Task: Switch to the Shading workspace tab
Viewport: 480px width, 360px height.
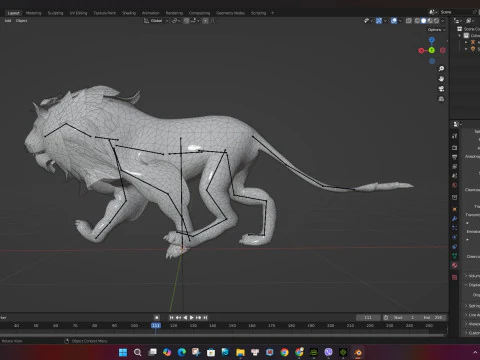Action: [129, 13]
